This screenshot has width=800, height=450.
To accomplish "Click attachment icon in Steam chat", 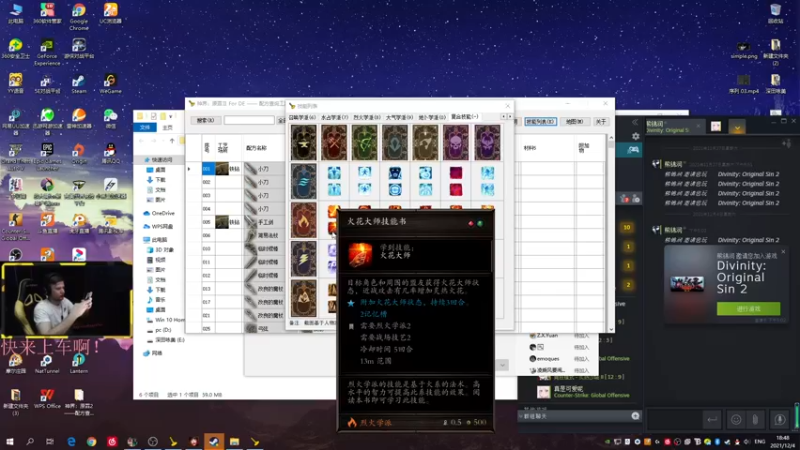I will 755,419.
